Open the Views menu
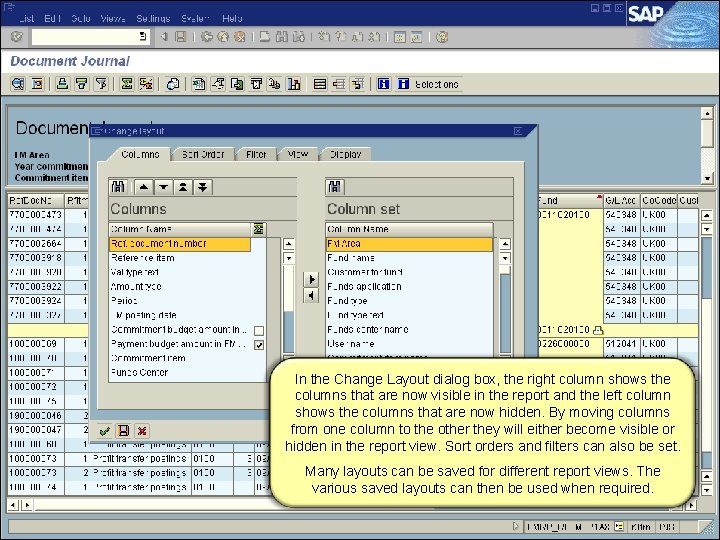Viewport: 720px width, 540px height. [x=113, y=19]
